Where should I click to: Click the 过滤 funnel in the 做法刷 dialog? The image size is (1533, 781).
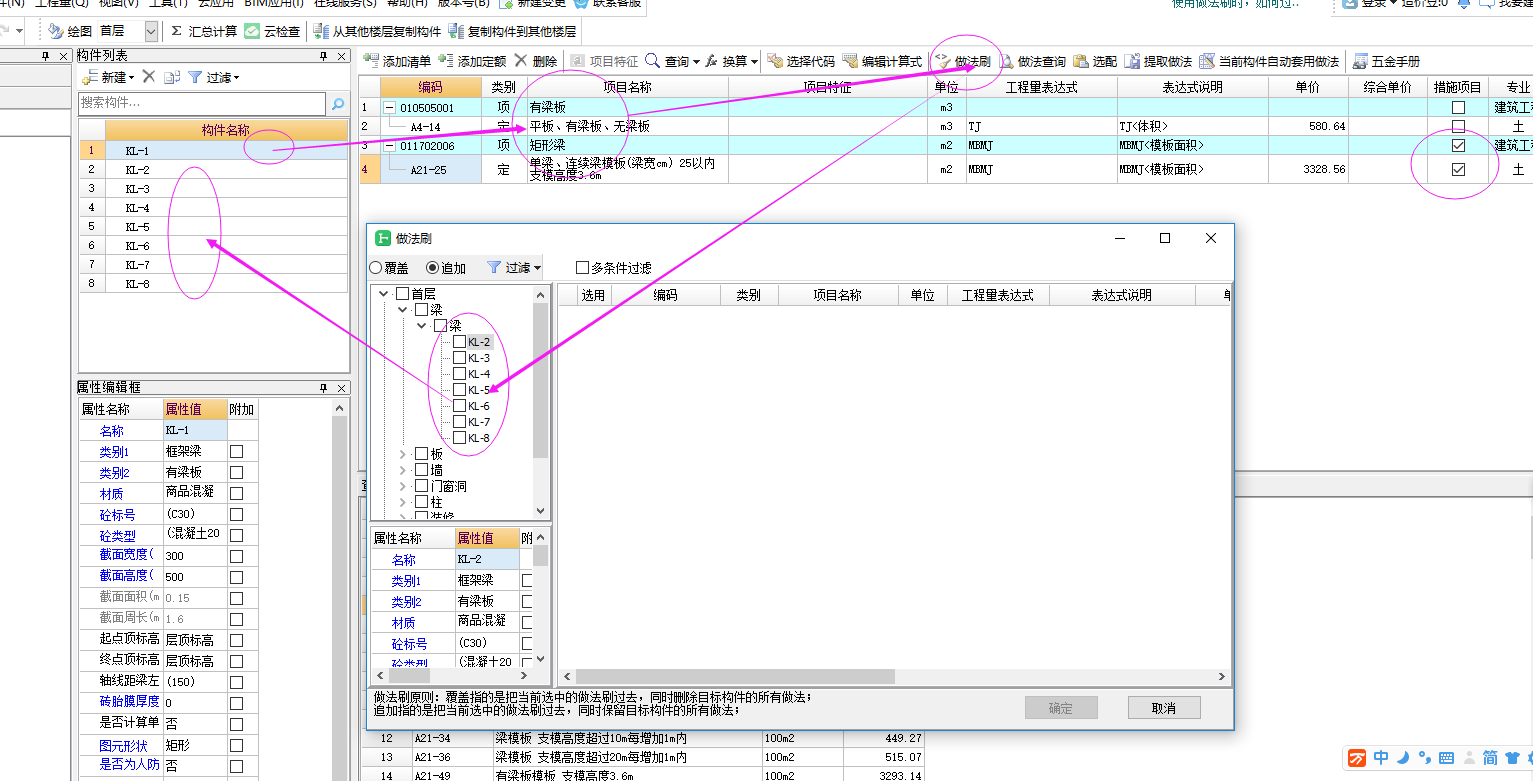point(493,267)
